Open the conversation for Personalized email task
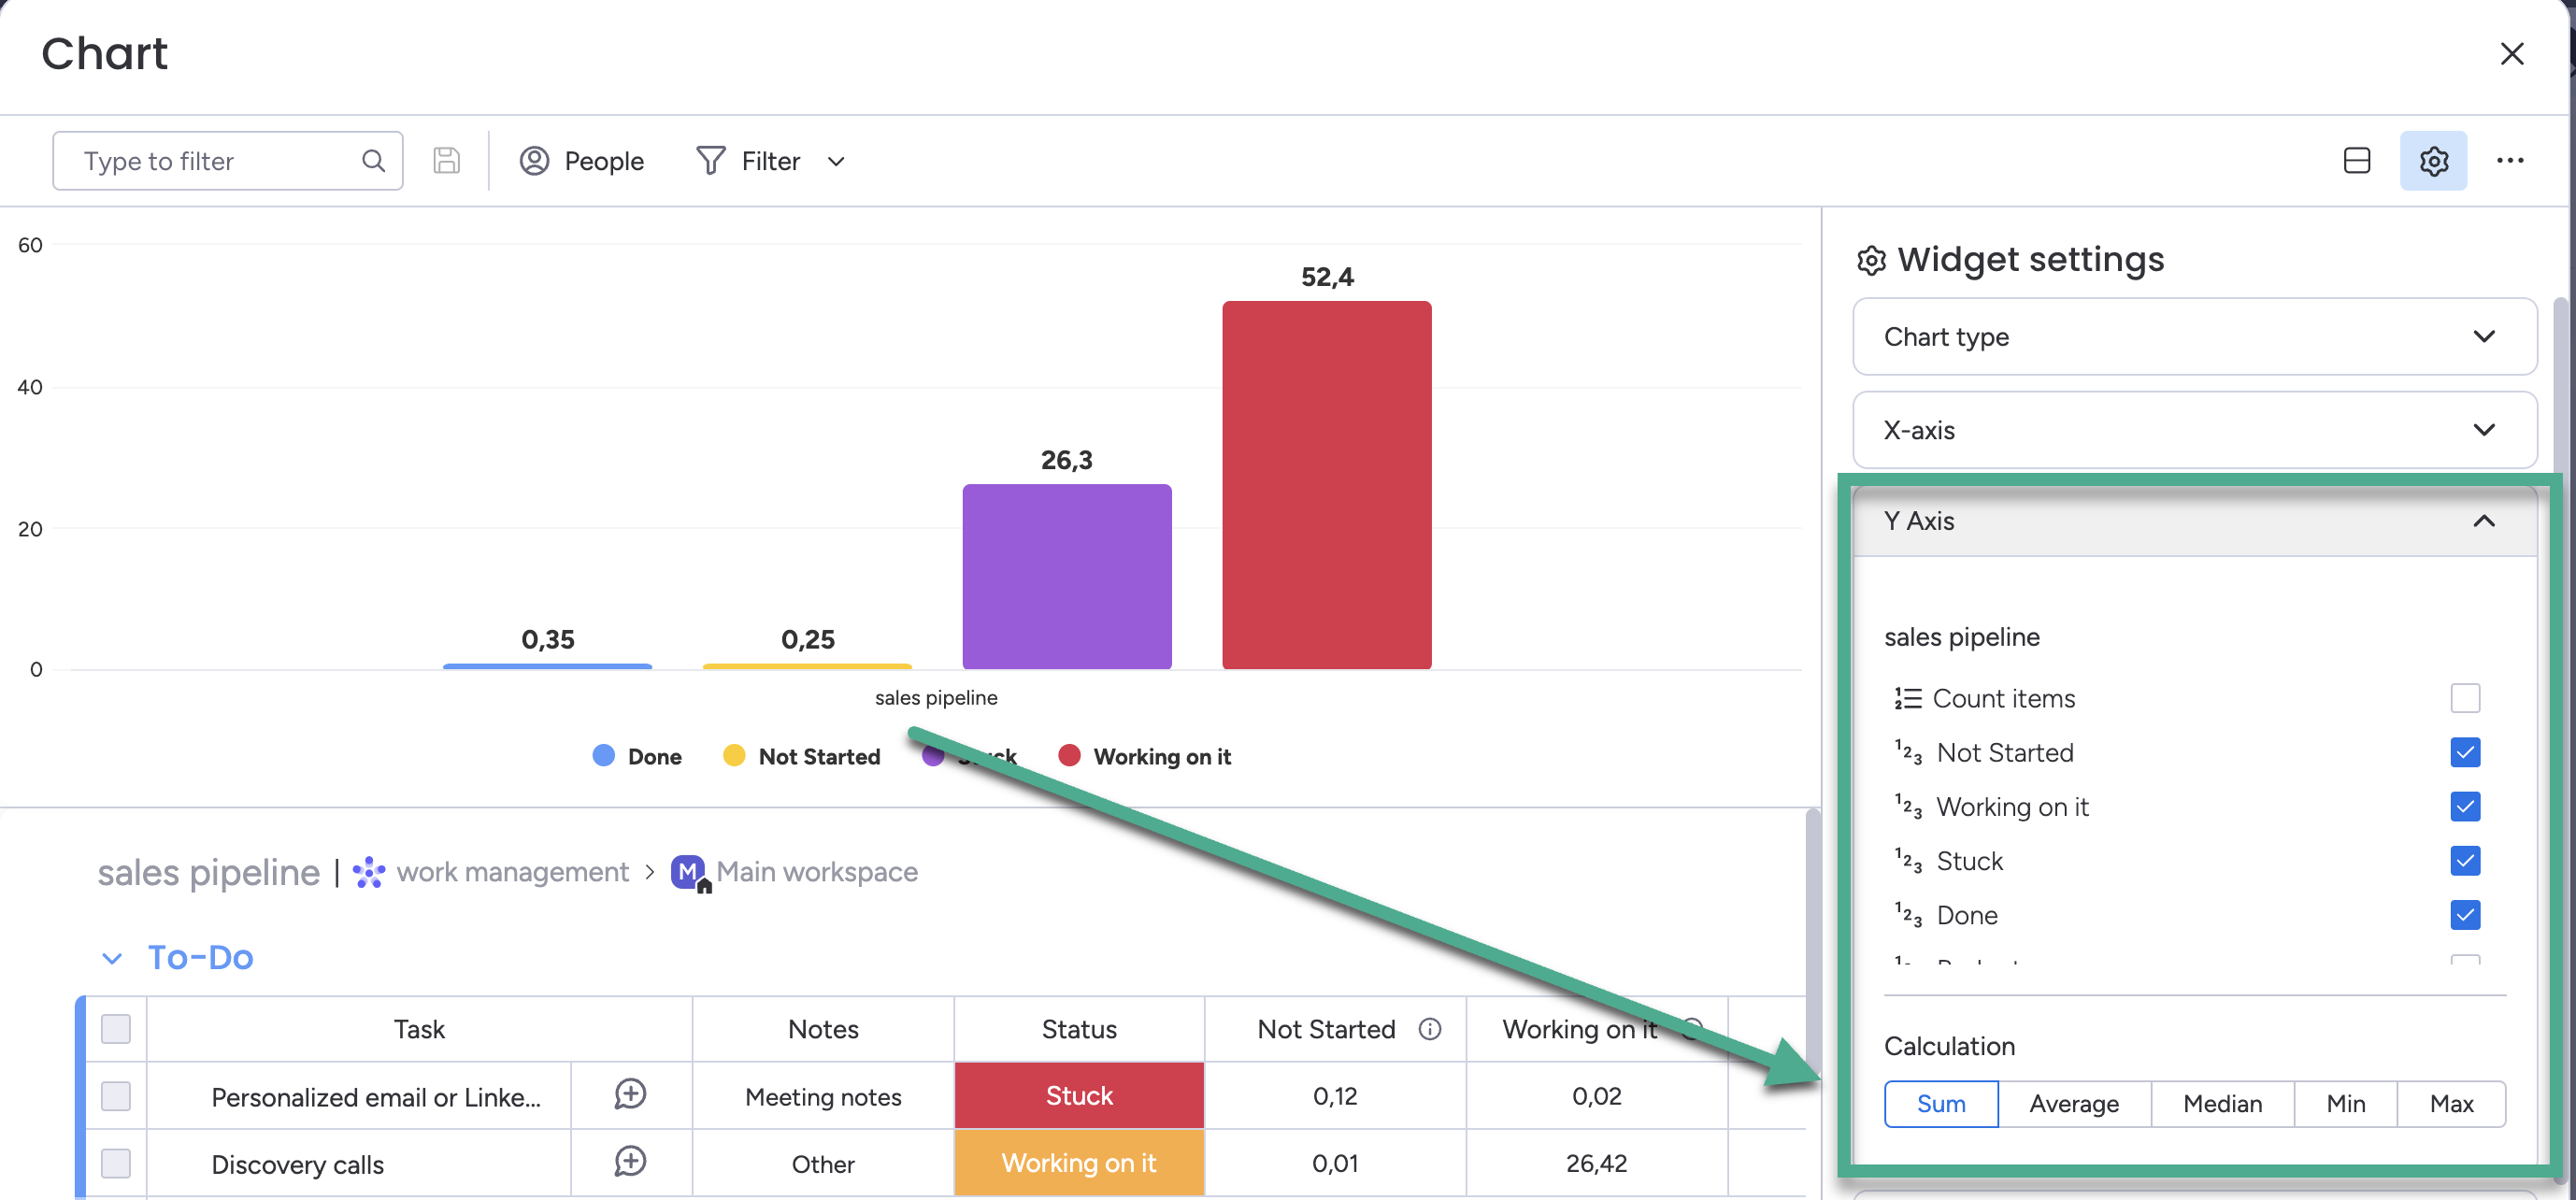The width and height of the screenshot is (2576, 1200). [630, 1095]
